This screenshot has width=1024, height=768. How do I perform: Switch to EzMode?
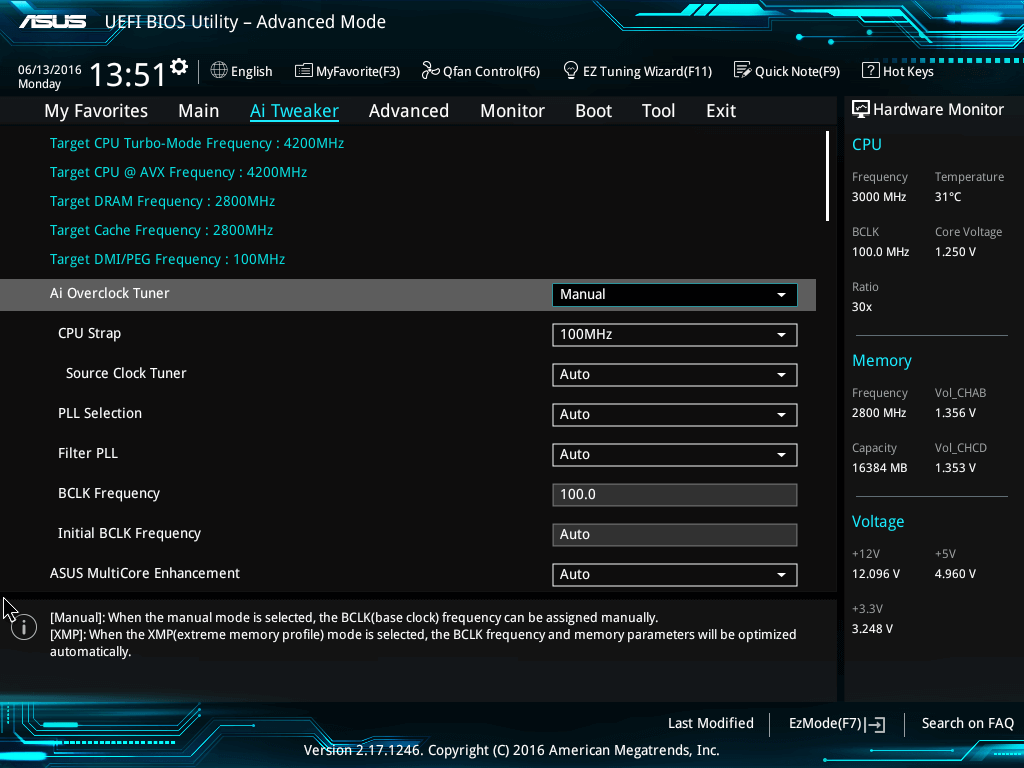[836, 723]
